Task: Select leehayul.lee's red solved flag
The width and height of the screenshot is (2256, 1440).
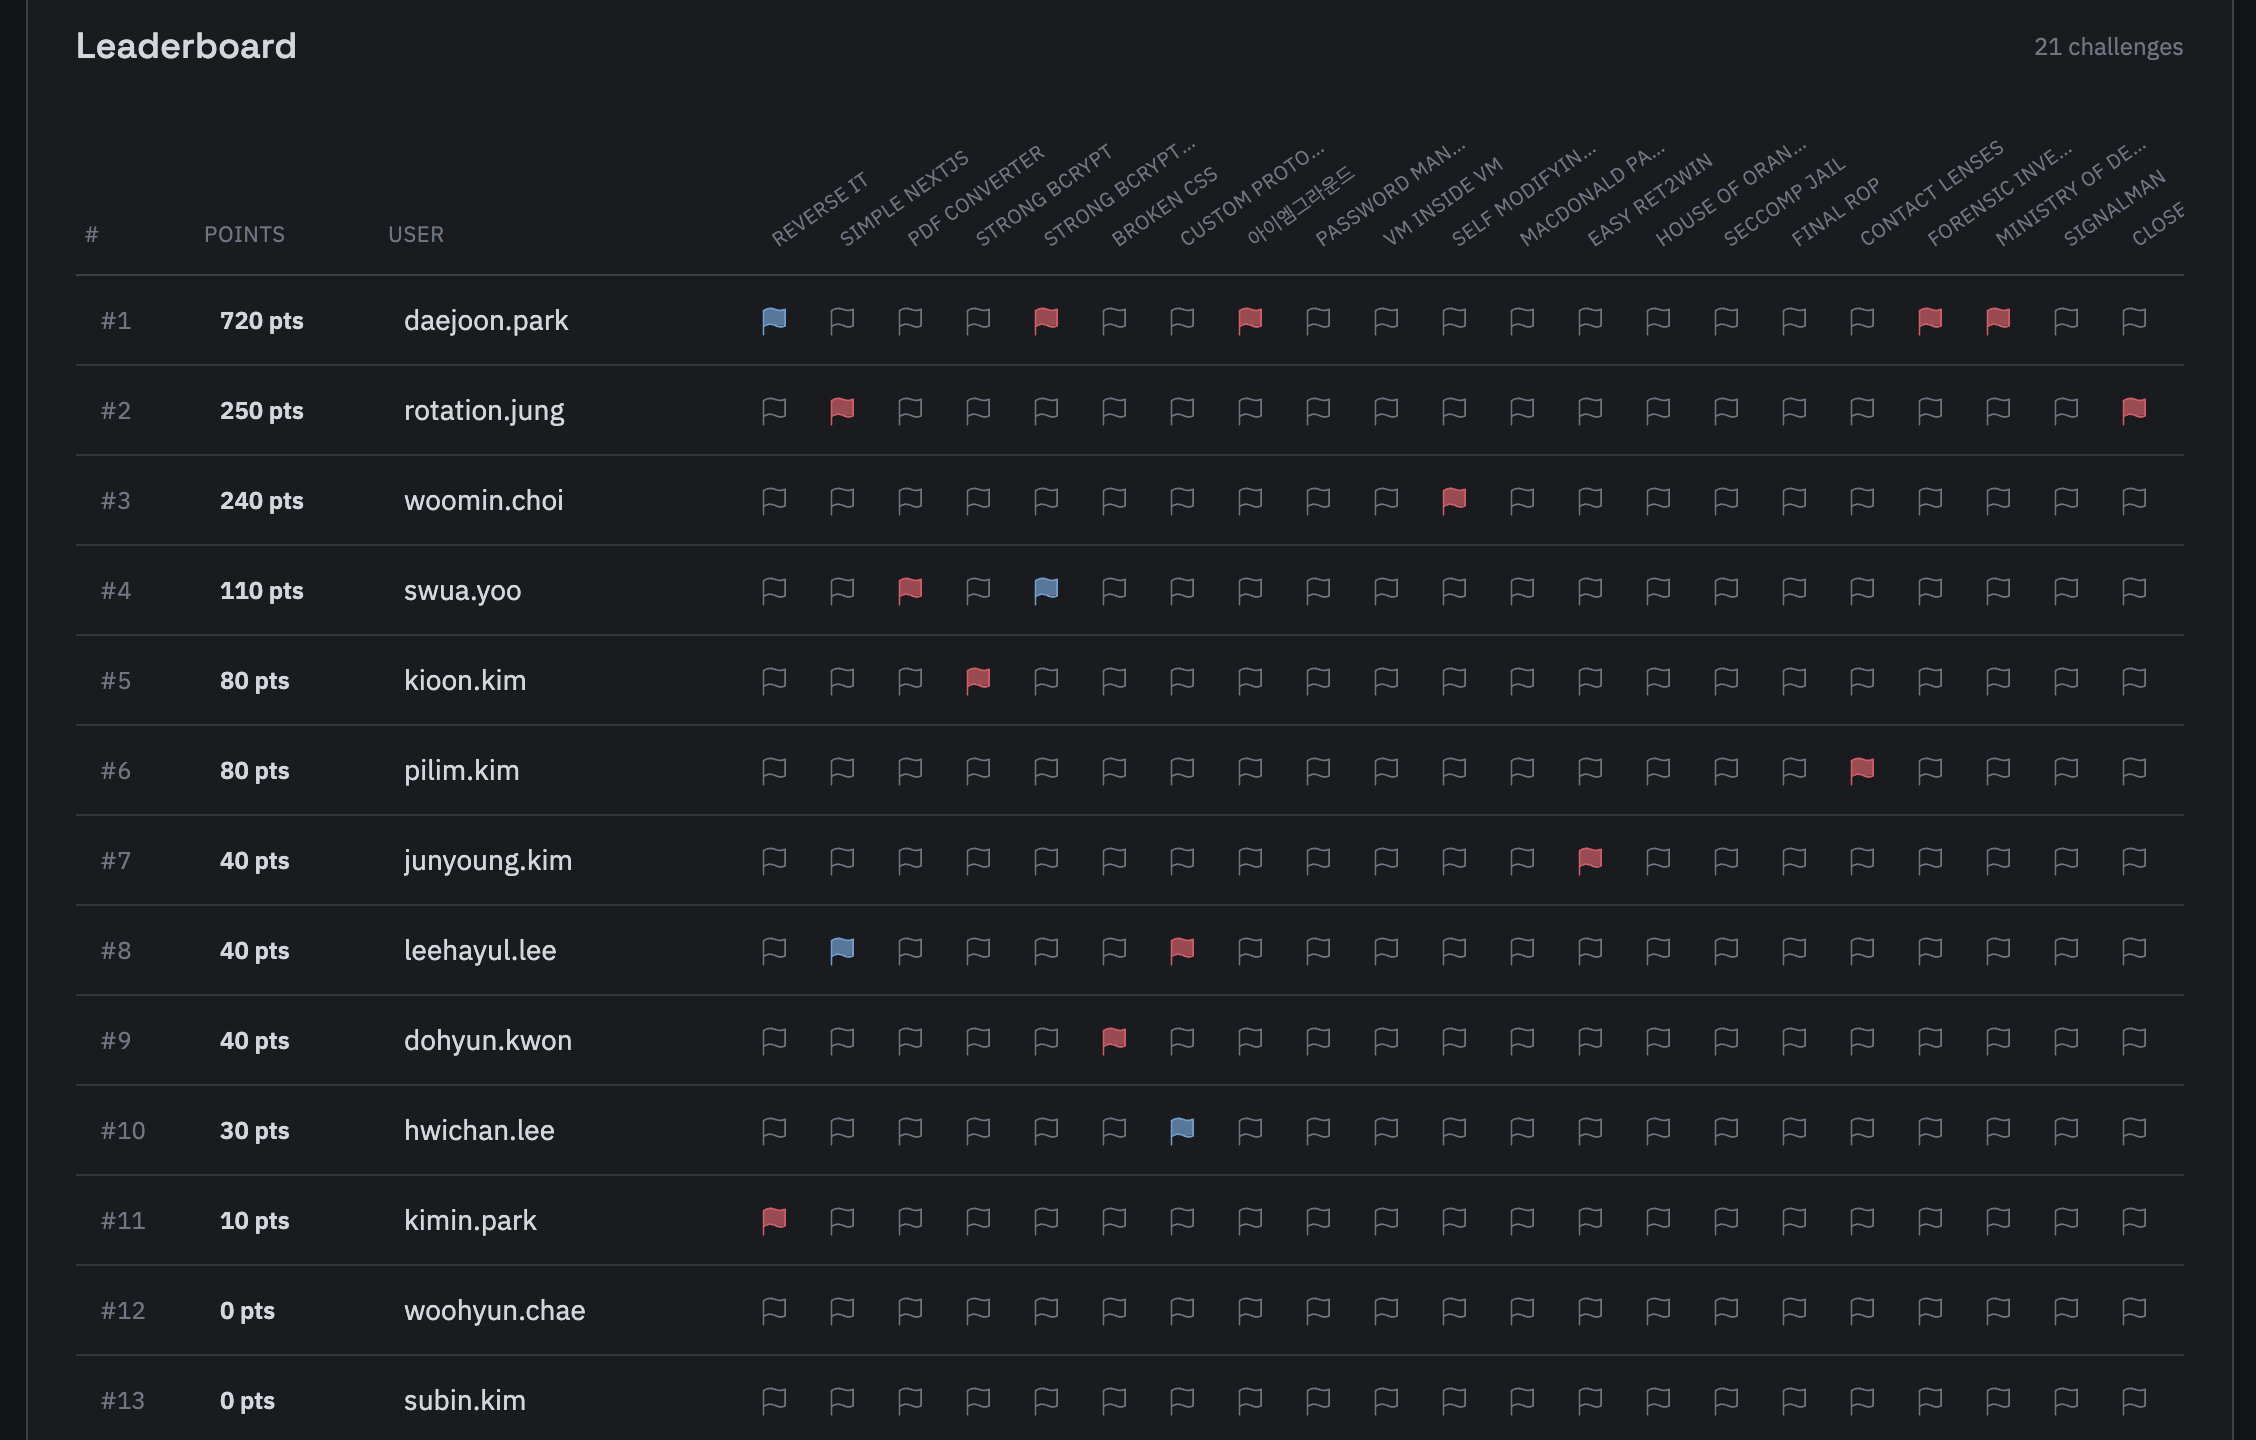Action: (1183, 950)
